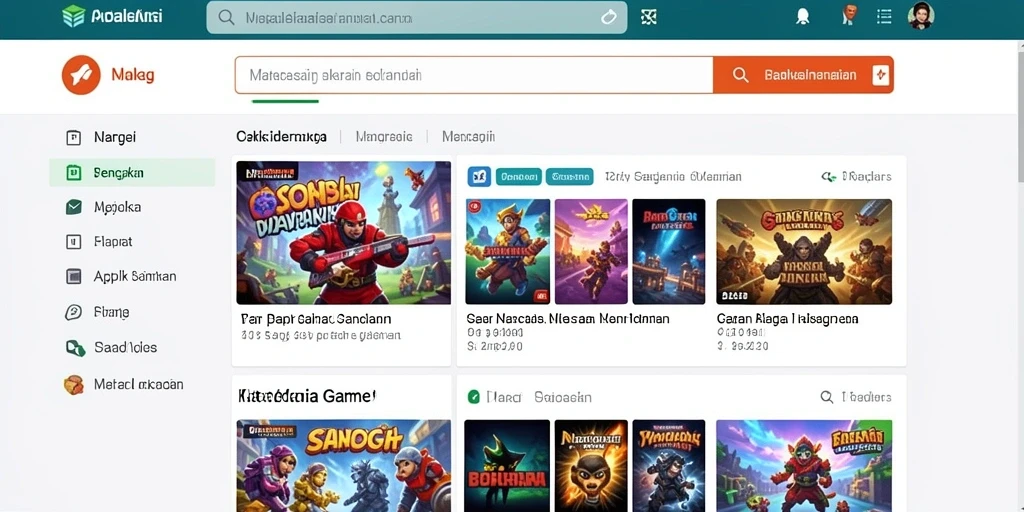This screenshot has width=1024, height=512.
Task: Open the green witch hat game thumbnail
Action: 507,466
